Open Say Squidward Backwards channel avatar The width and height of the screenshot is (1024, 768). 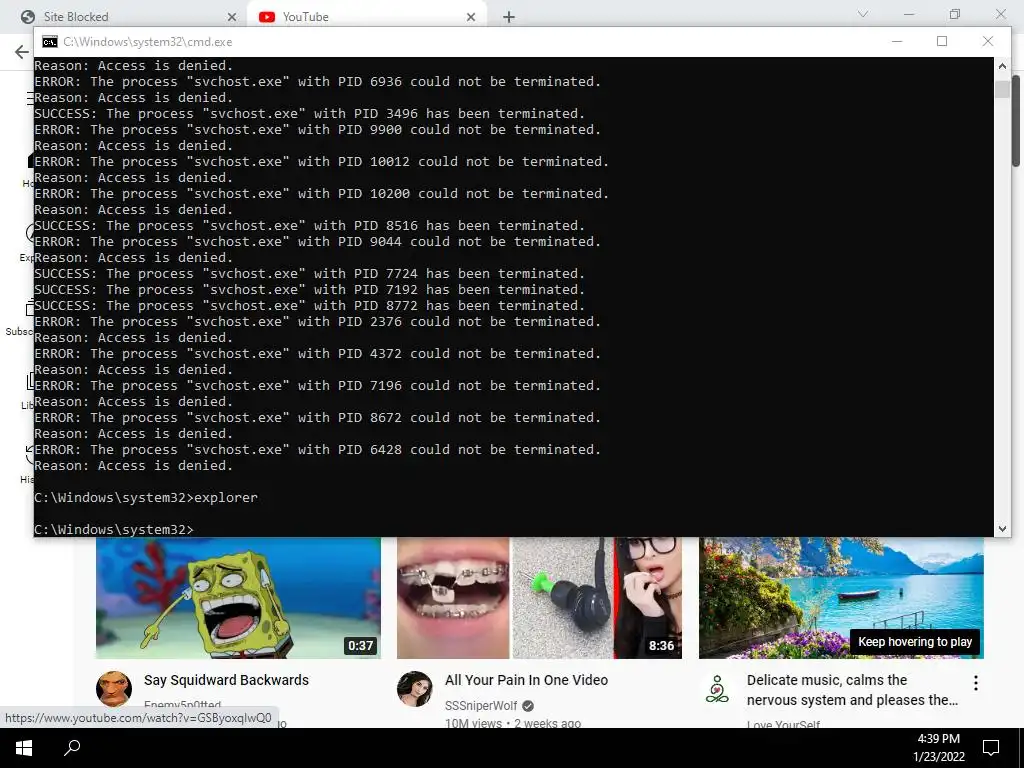coord(114,688)
